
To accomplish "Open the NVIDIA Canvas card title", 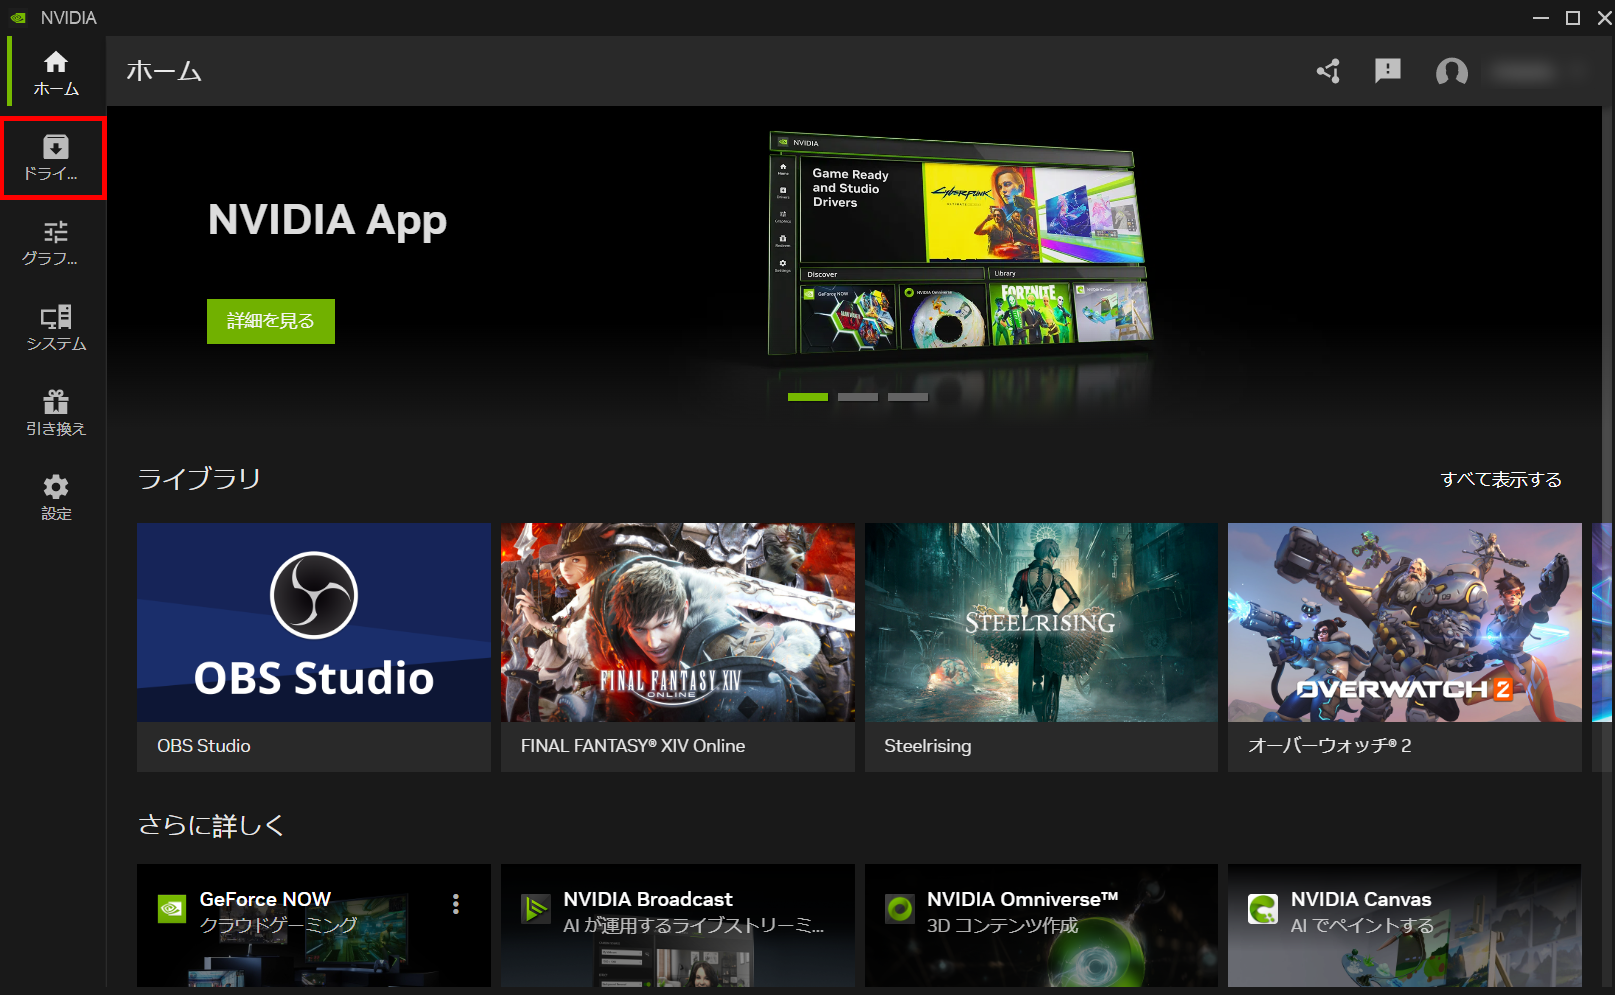I will point(1361,899).
